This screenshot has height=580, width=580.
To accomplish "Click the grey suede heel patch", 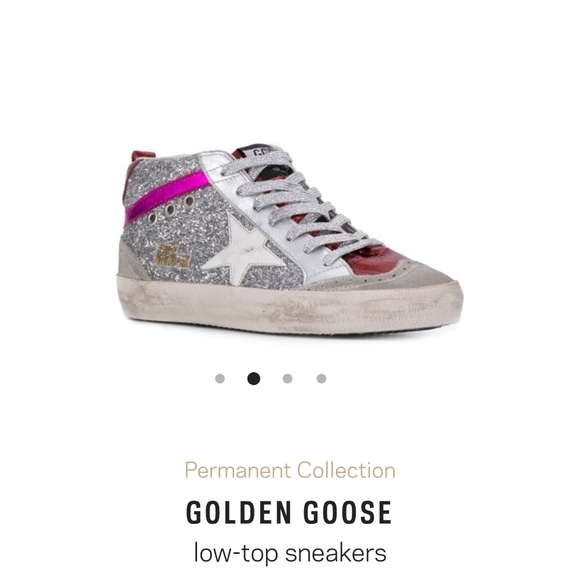I will click(132, 259).
